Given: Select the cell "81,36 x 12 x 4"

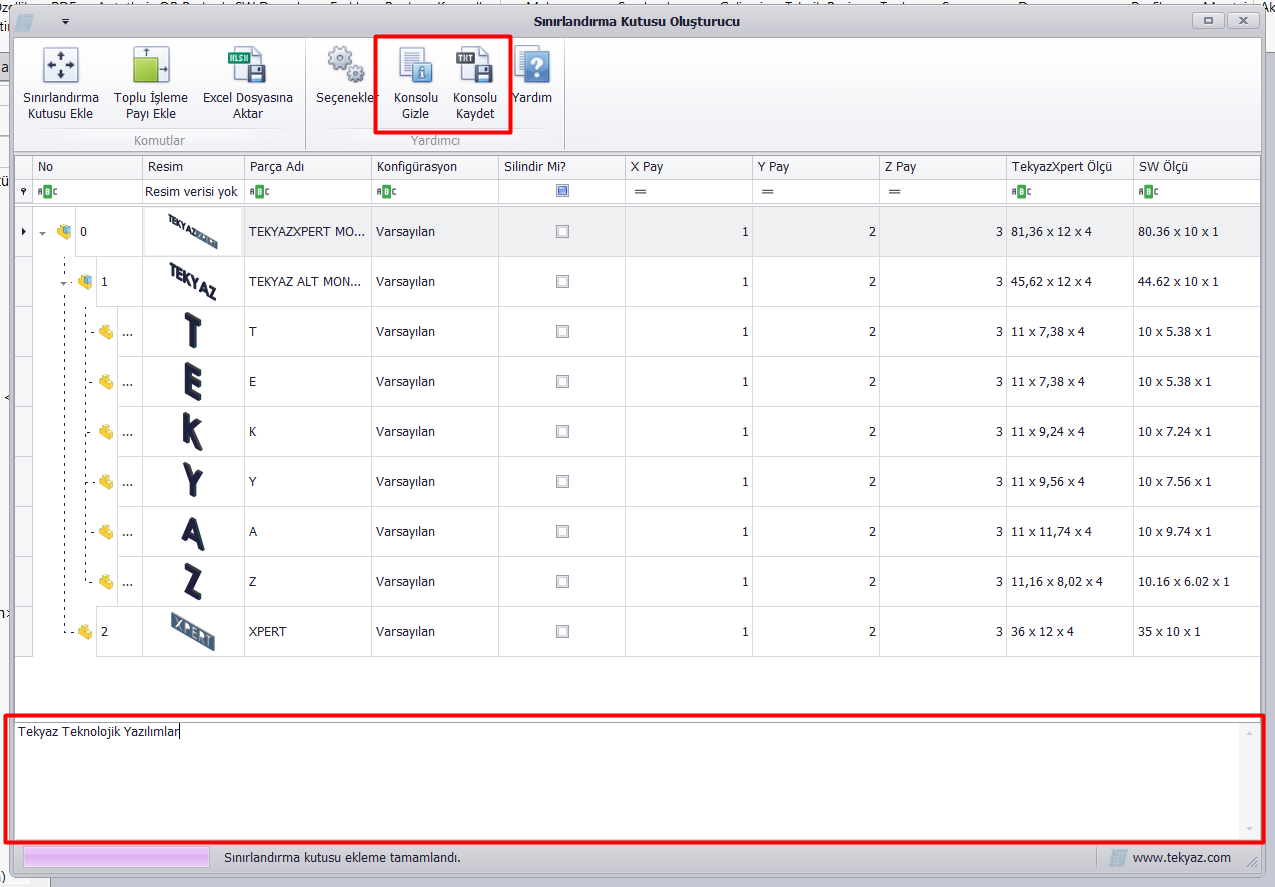Looking at the screenshot, I should pyautogui.click(x=1070, y=232).
